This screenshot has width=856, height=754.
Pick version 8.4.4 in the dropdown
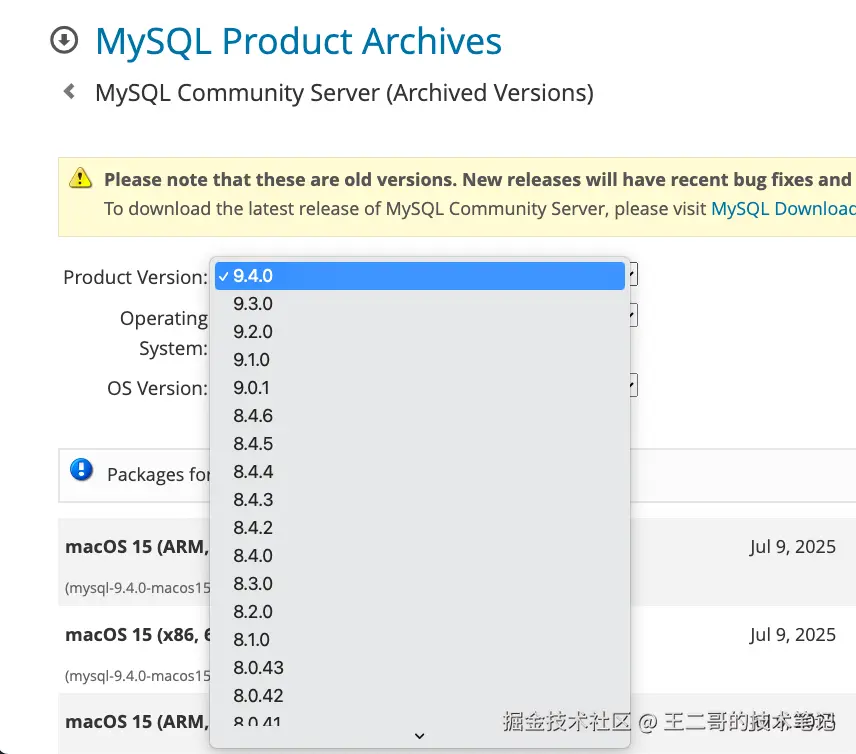click(419, 472)
